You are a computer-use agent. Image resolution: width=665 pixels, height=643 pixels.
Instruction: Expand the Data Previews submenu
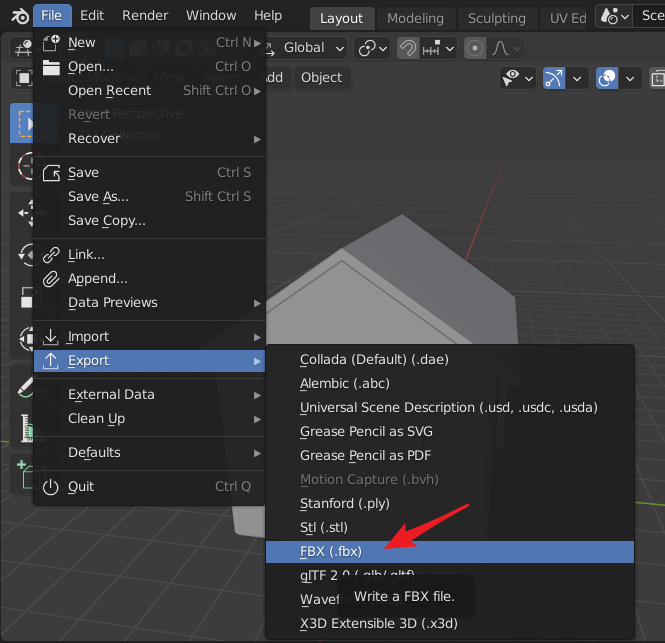[150, 302]
